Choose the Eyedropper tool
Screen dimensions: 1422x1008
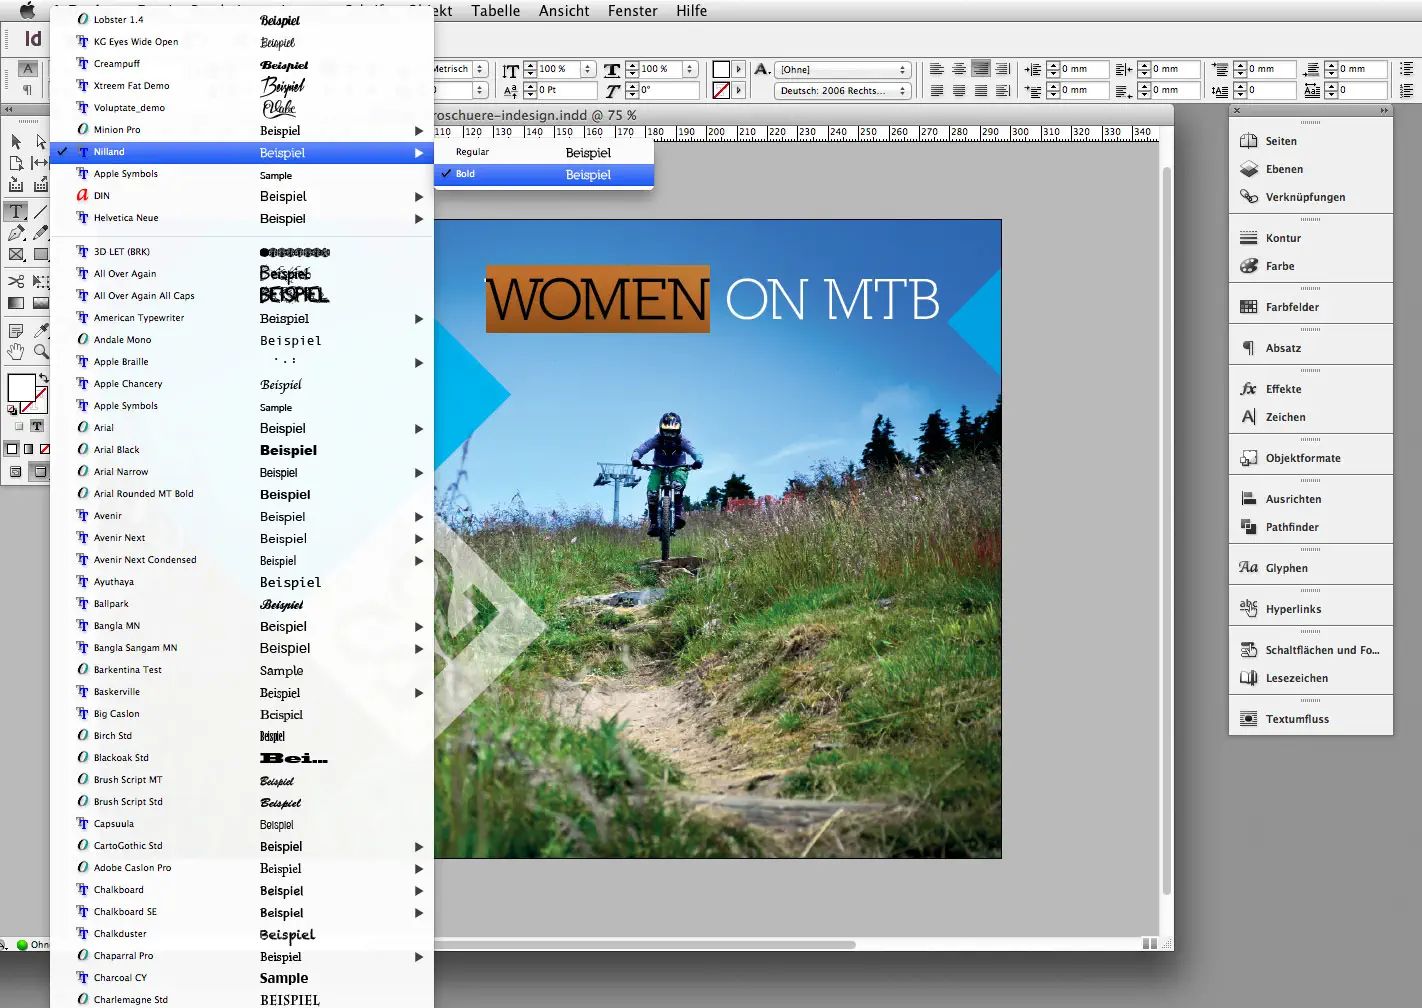(x=39, y=330)
